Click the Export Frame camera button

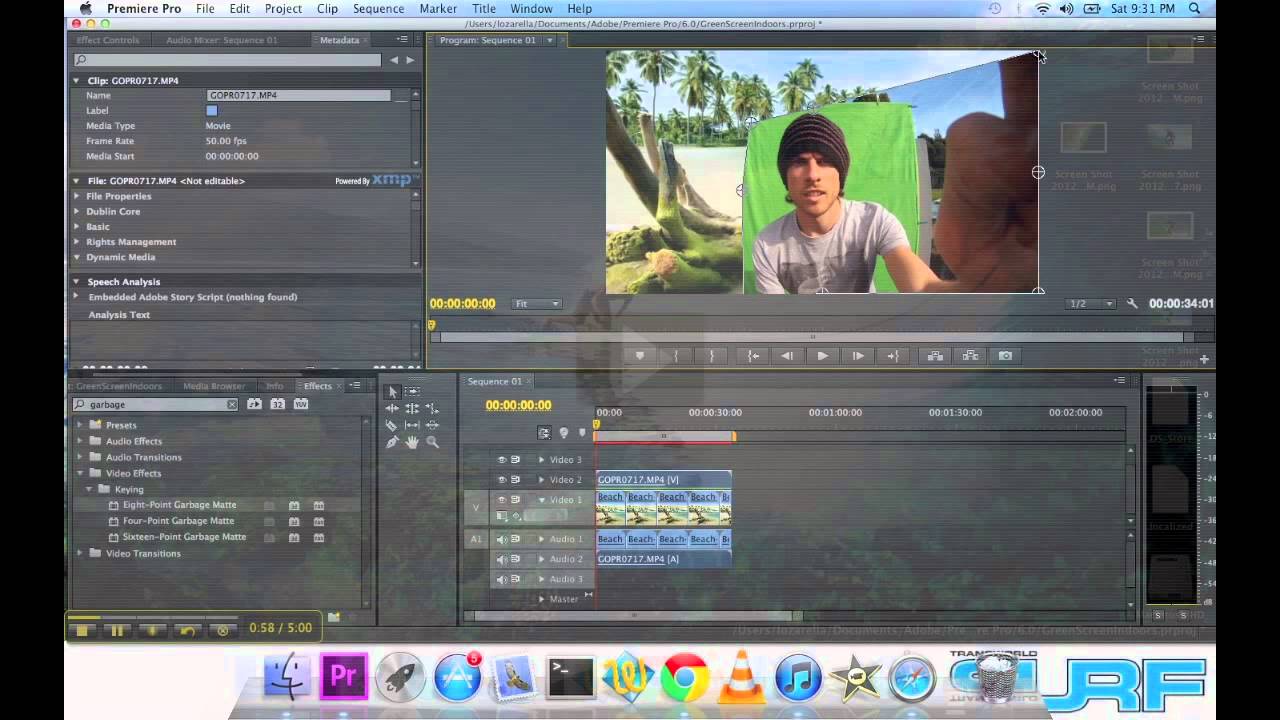coord(1005,356)
